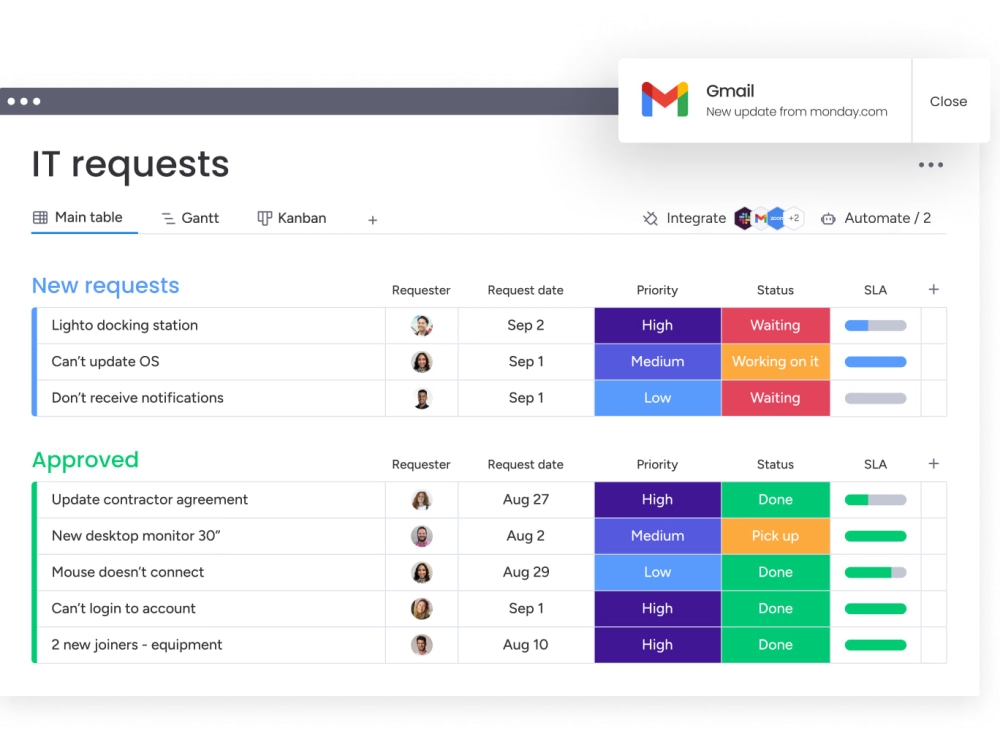Open the Can't login to account item
The height and width of the screenshot is (750, 1000).
click(x=123, y=608)
